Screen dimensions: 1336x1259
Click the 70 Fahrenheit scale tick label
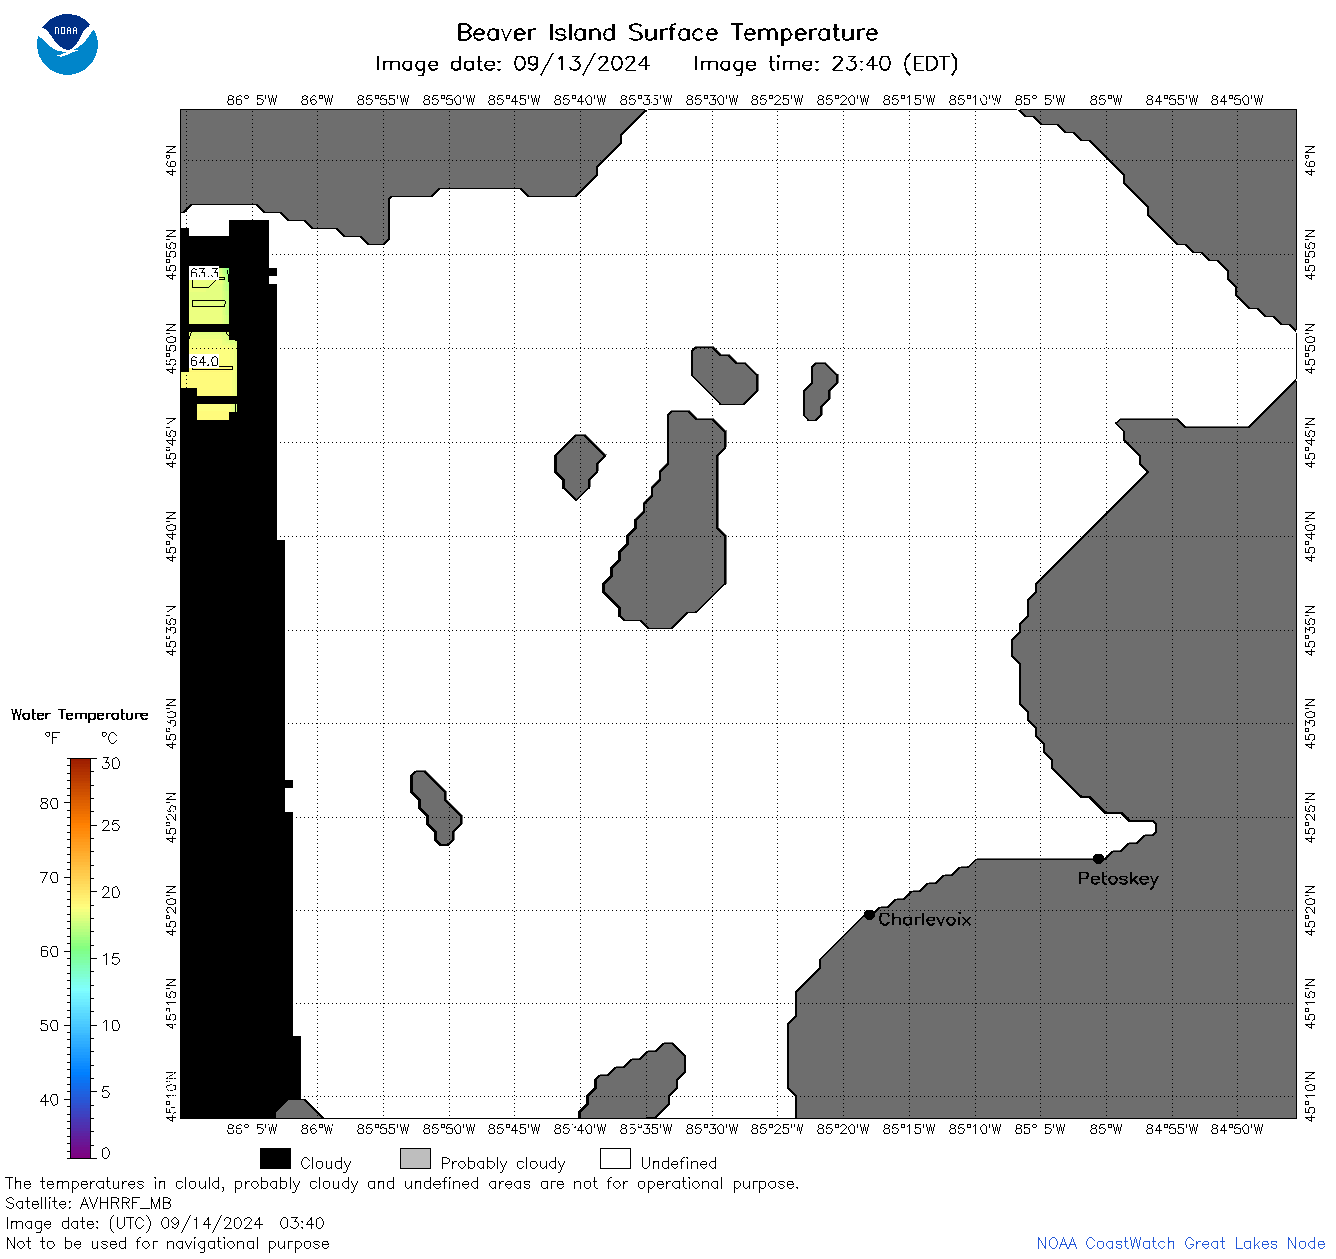(49, 877)
